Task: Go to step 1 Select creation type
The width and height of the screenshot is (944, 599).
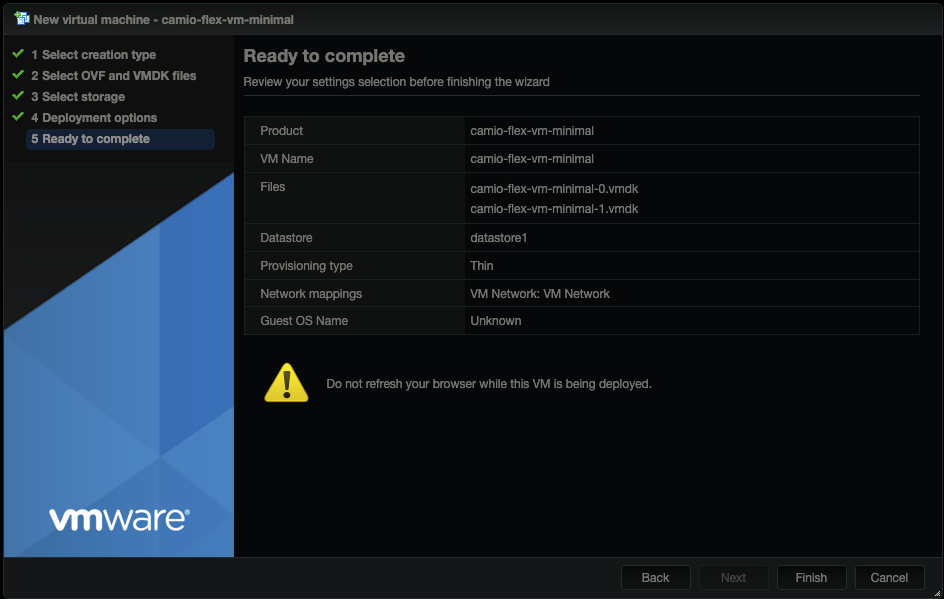Action: point(93,55)
